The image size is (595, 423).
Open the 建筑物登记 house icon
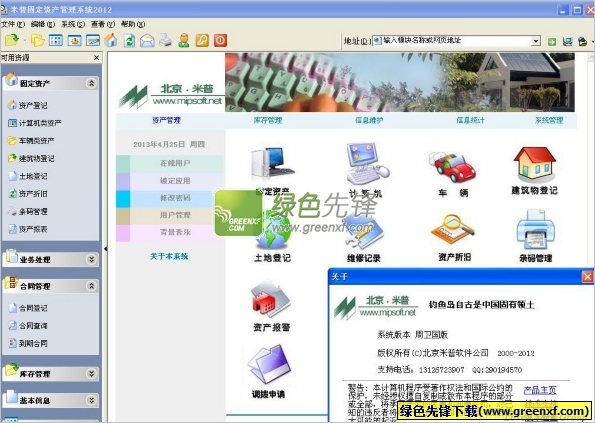click(535, 164)
